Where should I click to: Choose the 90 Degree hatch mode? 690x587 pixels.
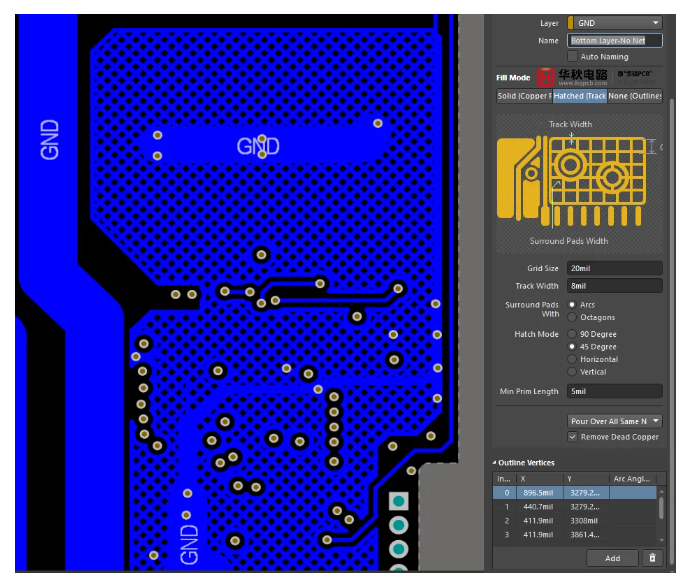point(573,334)
